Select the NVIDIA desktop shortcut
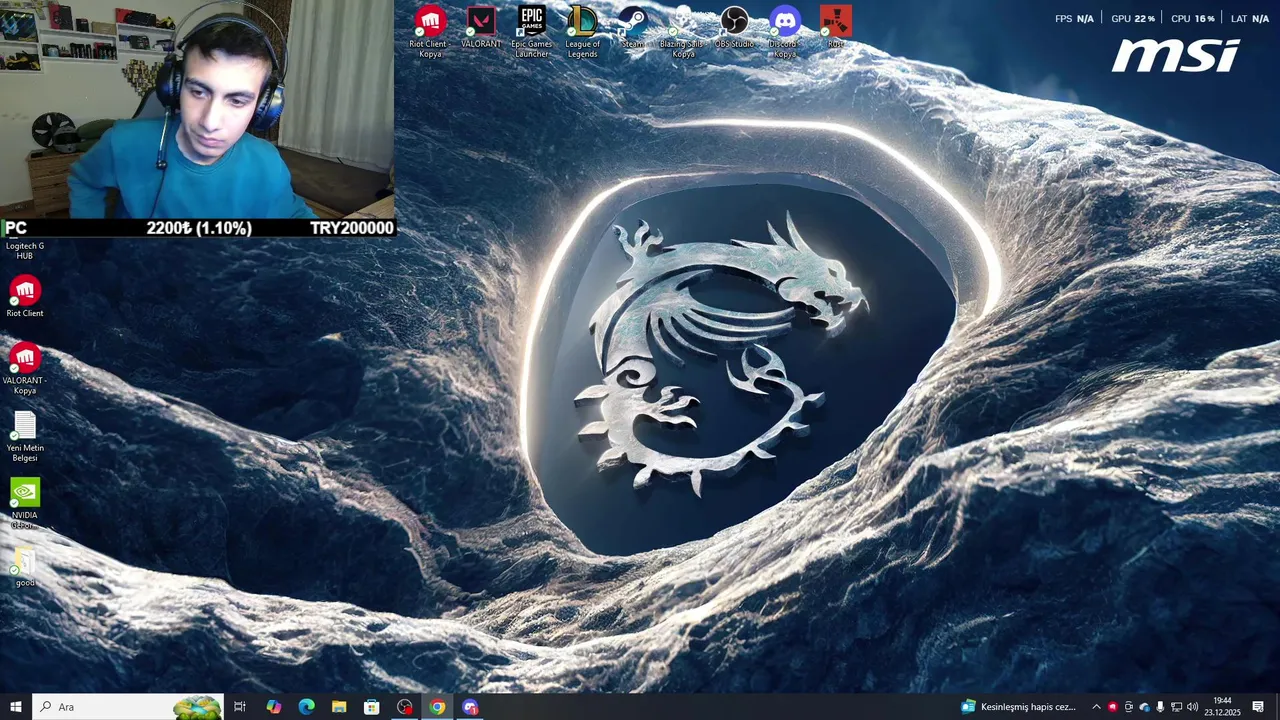1280x720 pixels. click(25, 503)
